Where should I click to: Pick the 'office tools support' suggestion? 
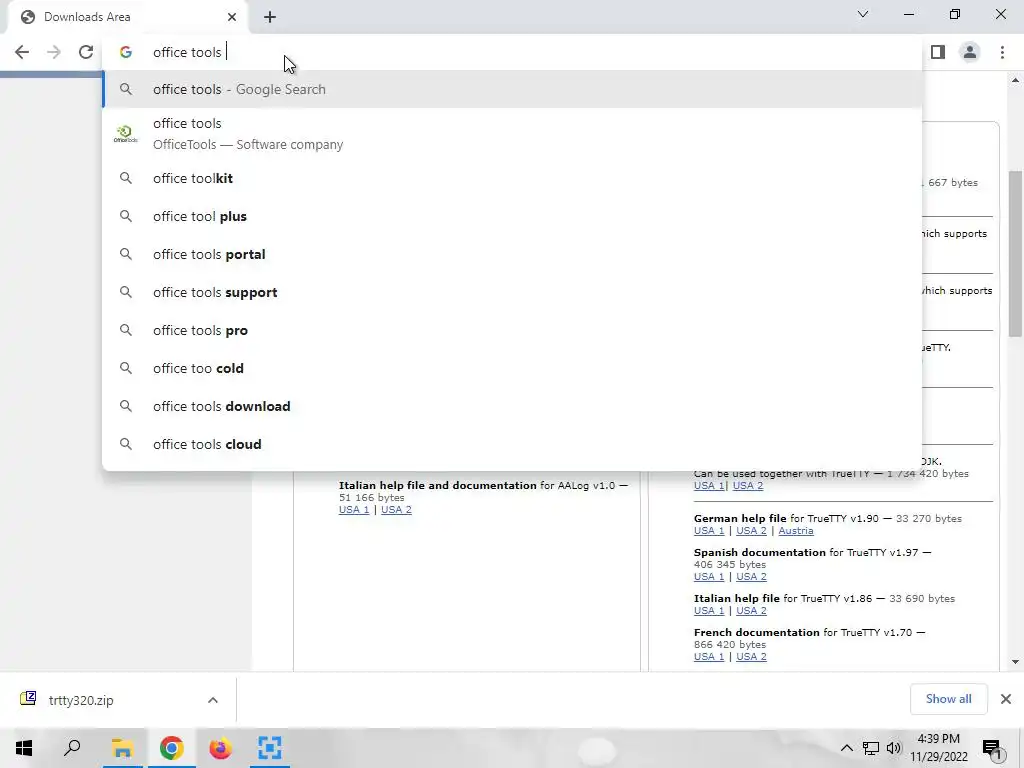coord(512,292)
